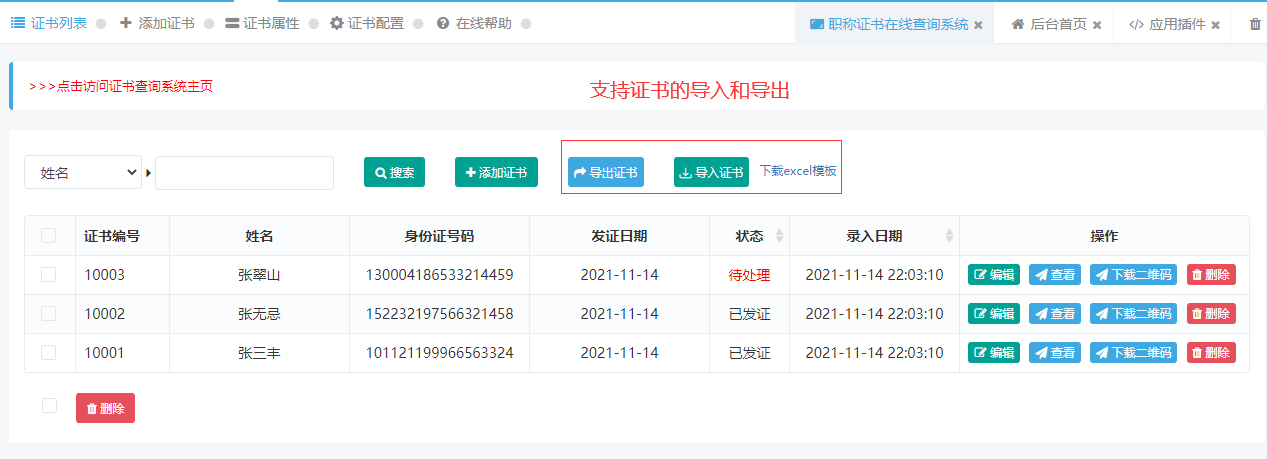Tick the checkbox for certificate 10002
Viewport: 1267px width, 459px height.
(49, 313)
